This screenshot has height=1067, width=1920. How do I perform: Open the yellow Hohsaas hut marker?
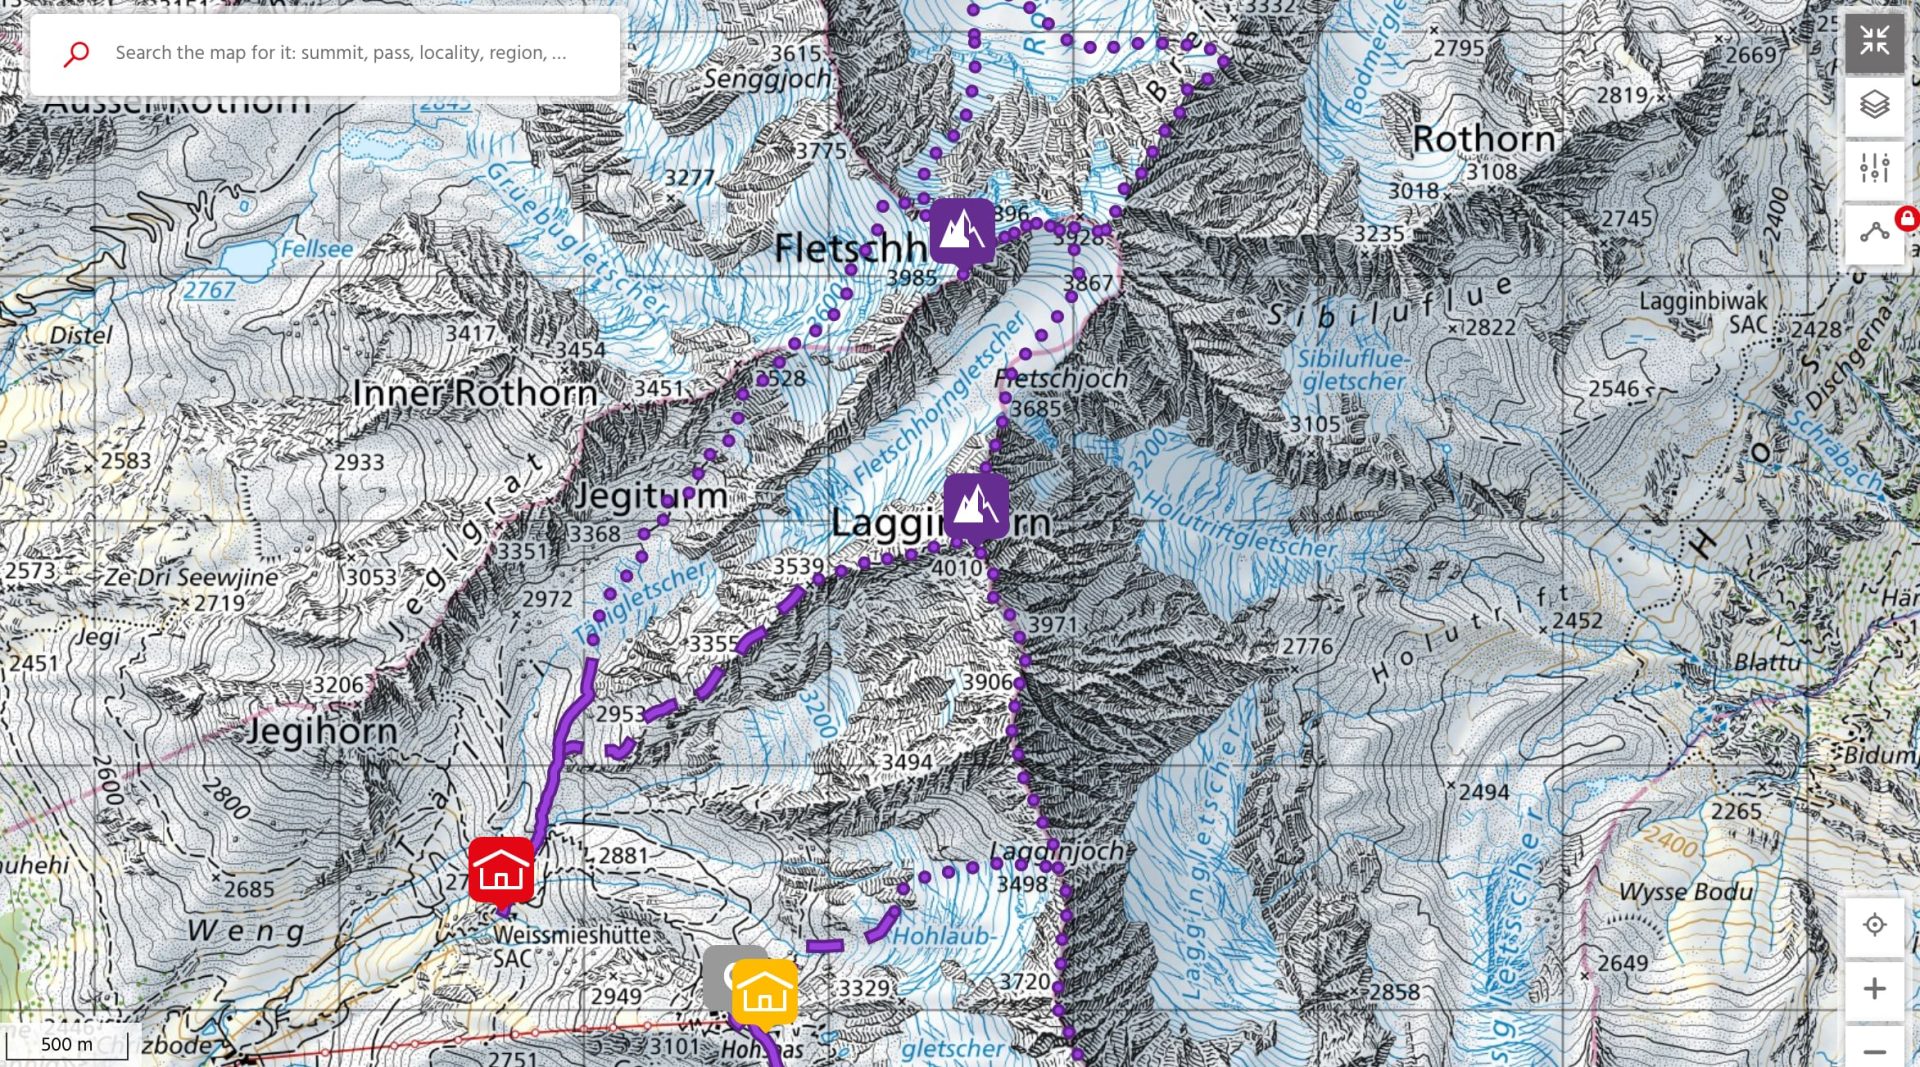pyautogui.click(x=765, y=993)
